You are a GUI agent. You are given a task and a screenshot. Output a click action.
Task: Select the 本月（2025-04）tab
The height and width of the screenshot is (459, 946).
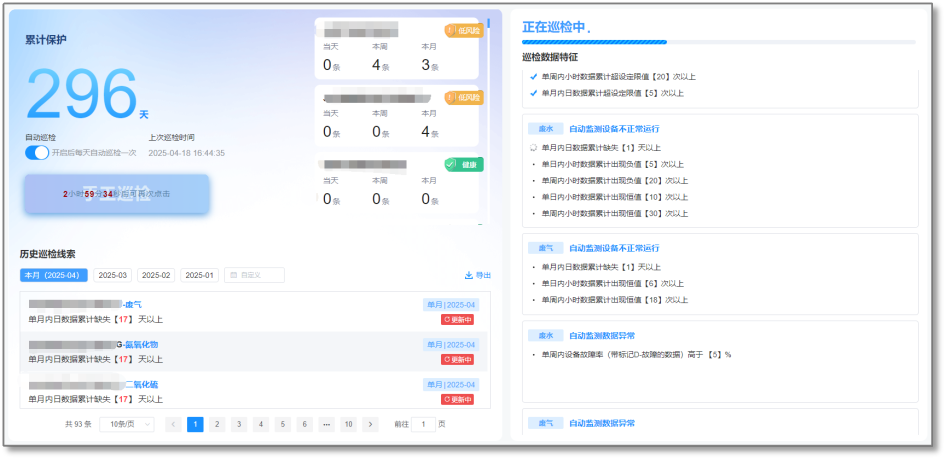click(x=54, y=275)
